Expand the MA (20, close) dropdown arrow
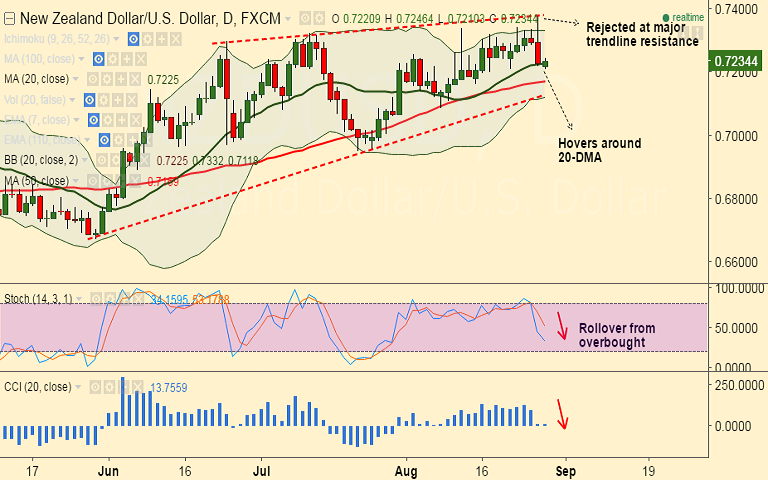 75,79
